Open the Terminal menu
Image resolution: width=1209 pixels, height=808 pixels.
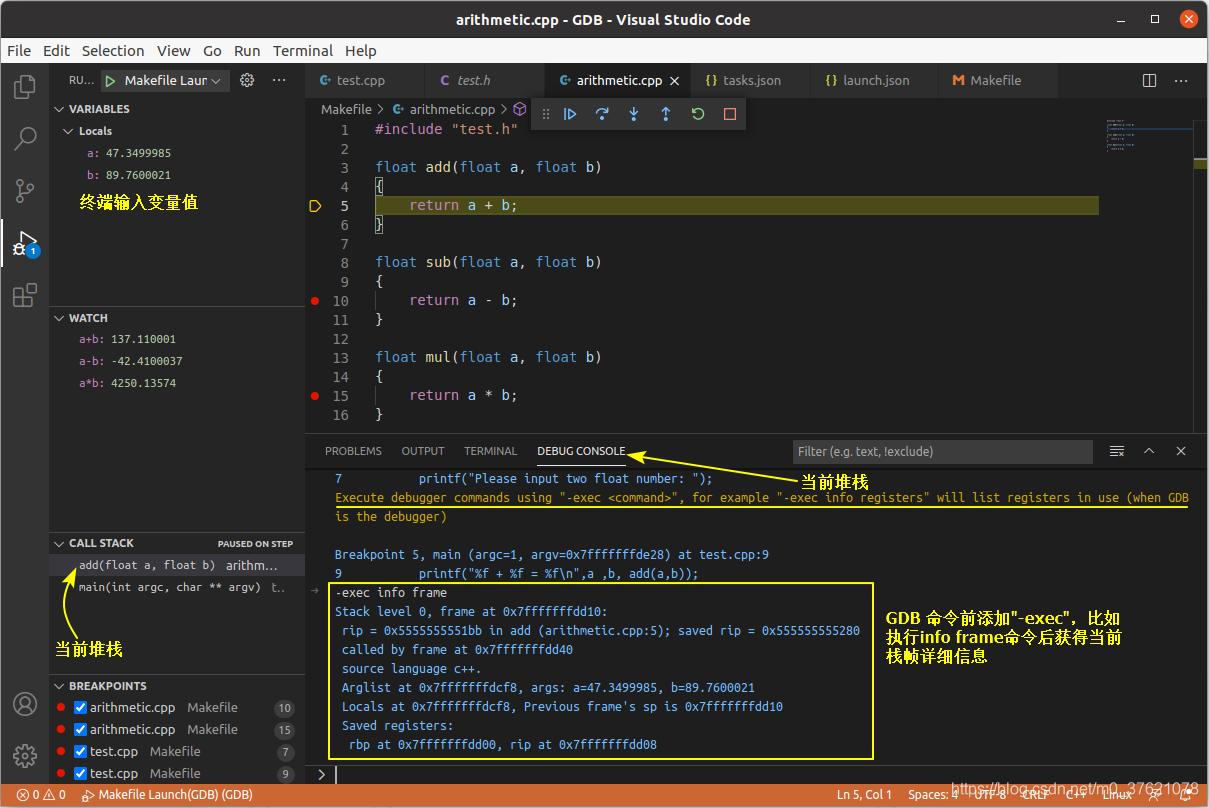[x=303, y=51]
